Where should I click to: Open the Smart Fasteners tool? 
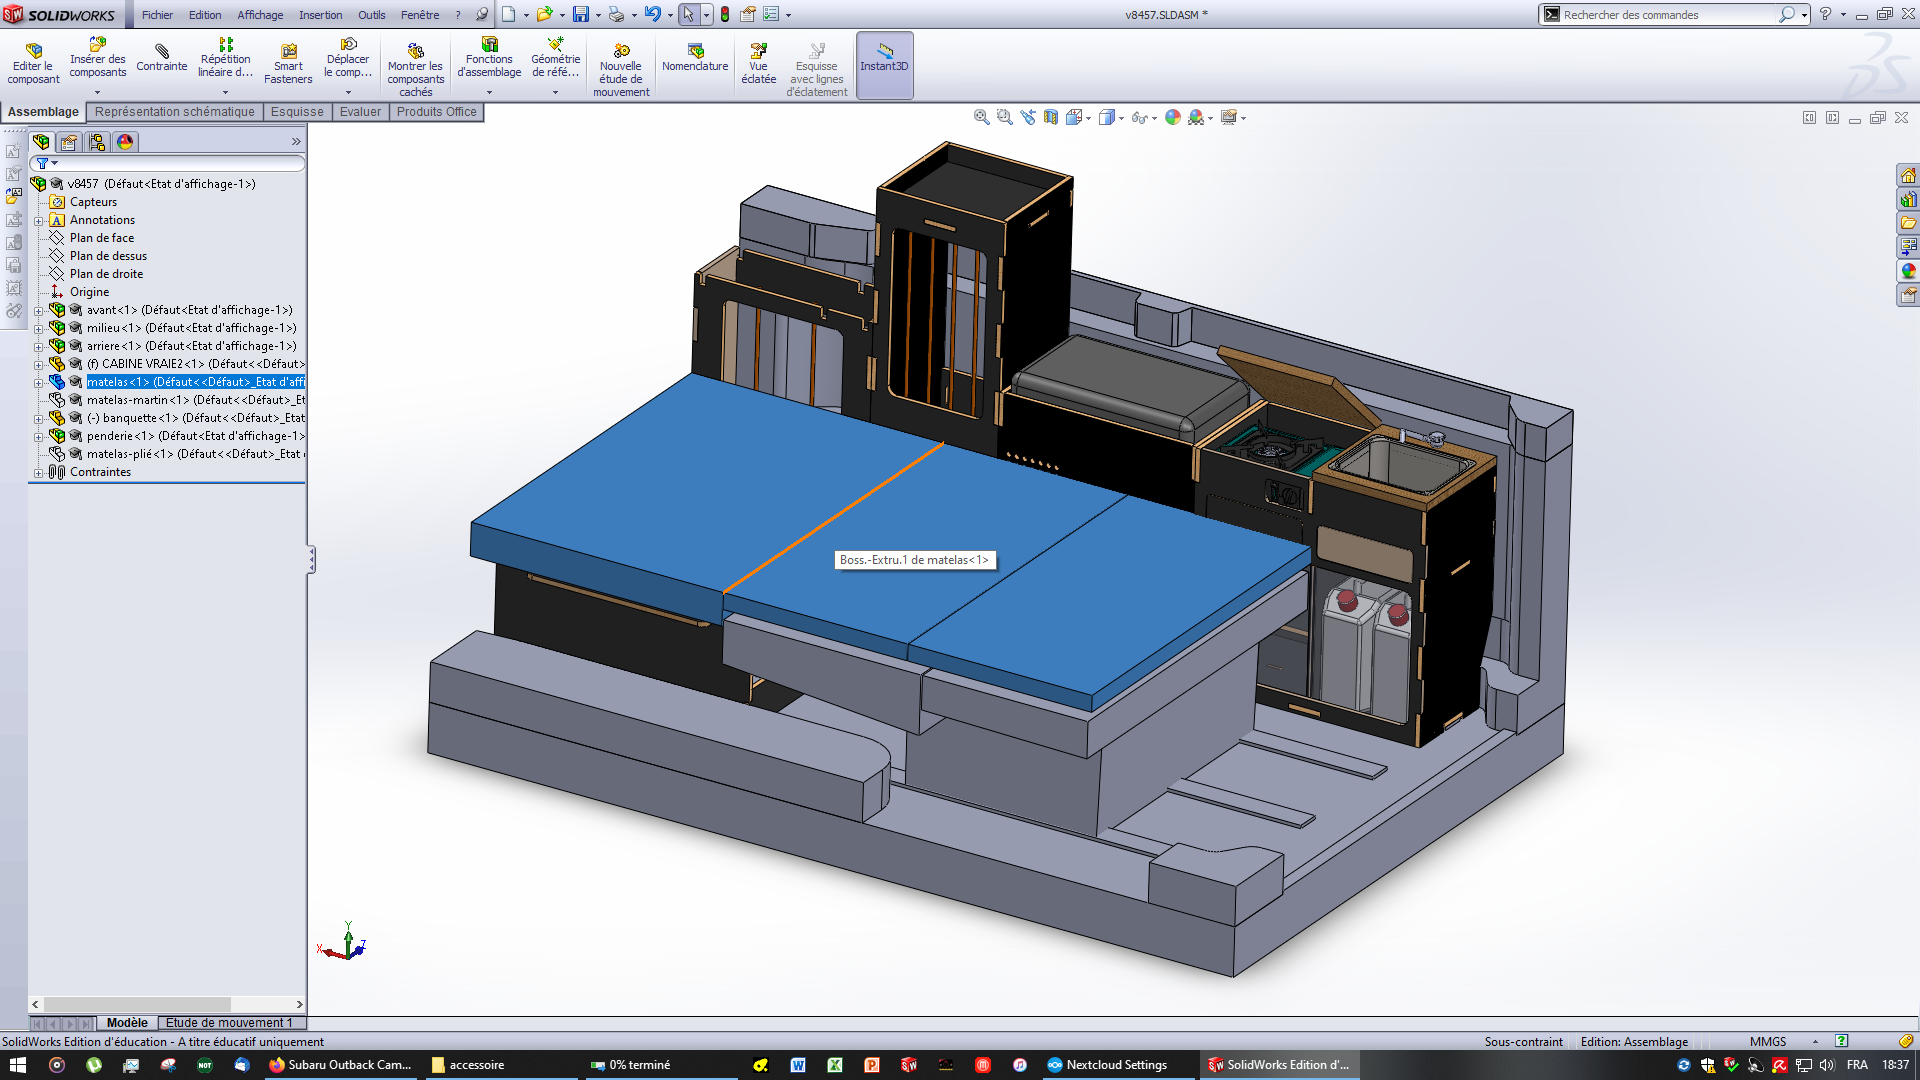288,51
